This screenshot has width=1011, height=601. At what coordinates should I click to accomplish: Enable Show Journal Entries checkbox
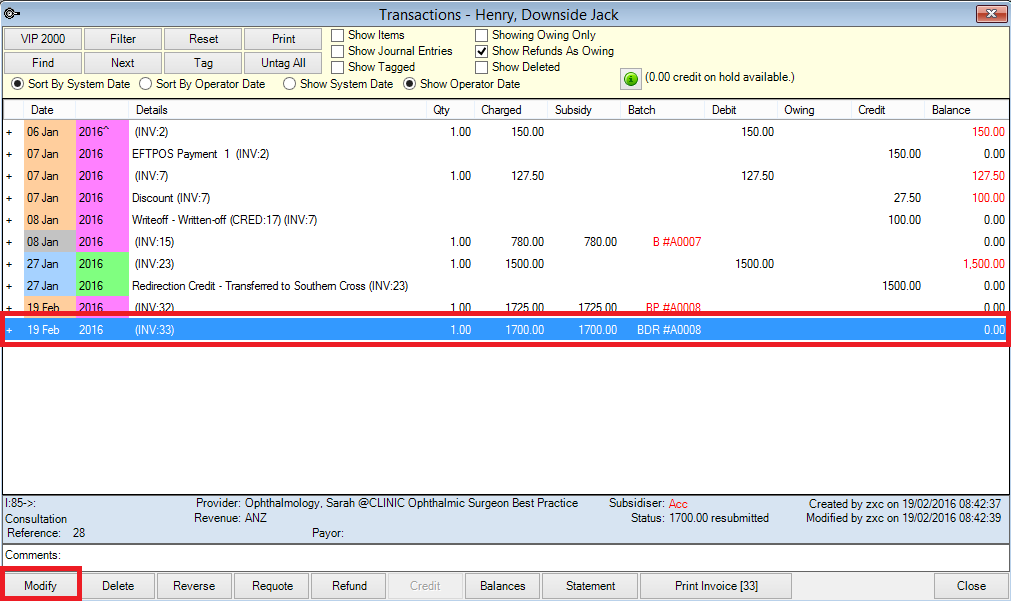[x=337, y=52]
